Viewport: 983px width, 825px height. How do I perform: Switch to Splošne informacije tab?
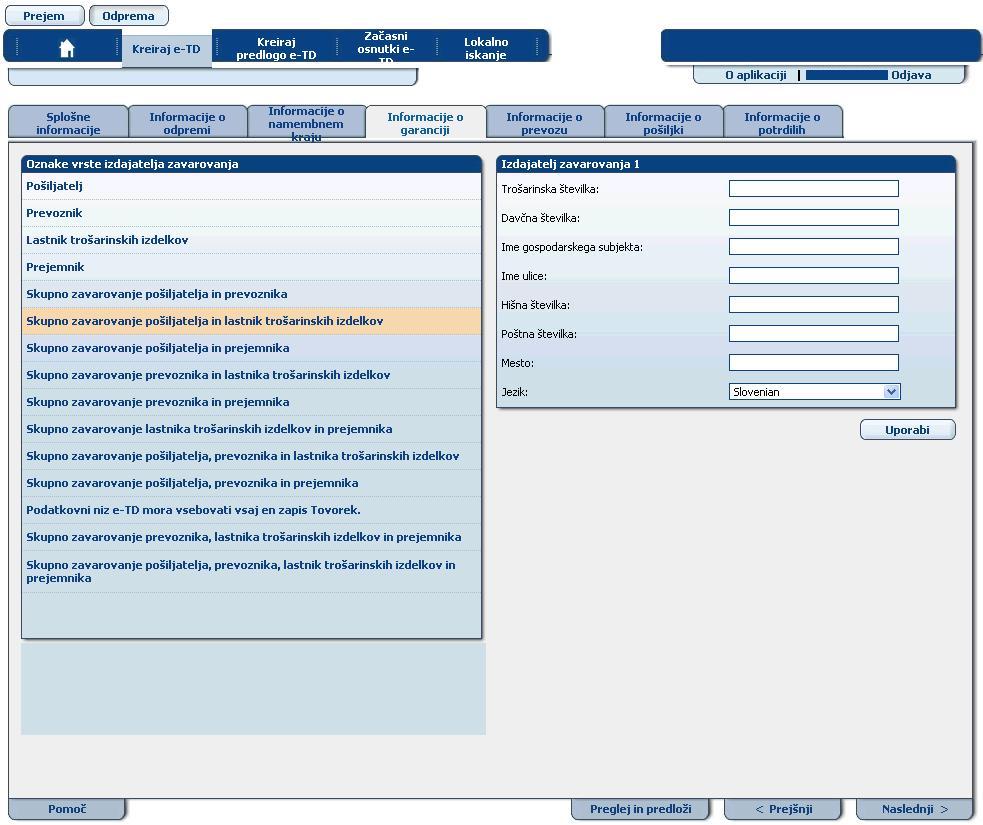[68, 123]
